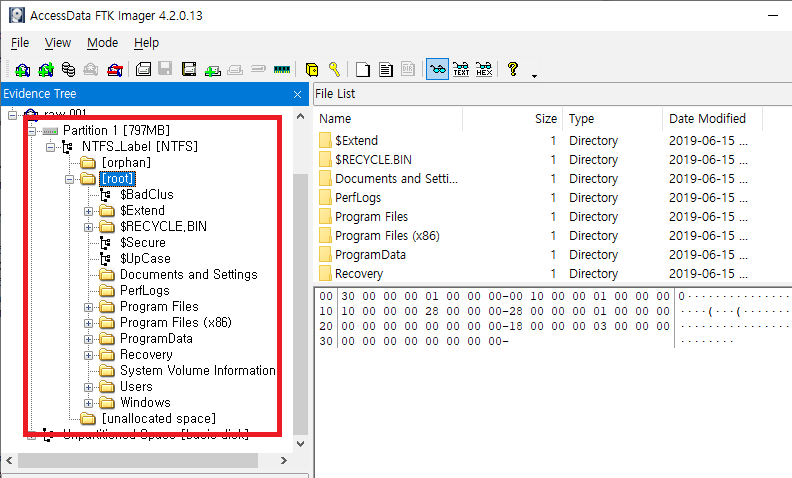Click the Remove Evidence Item toolbar icon

point(91,70)
